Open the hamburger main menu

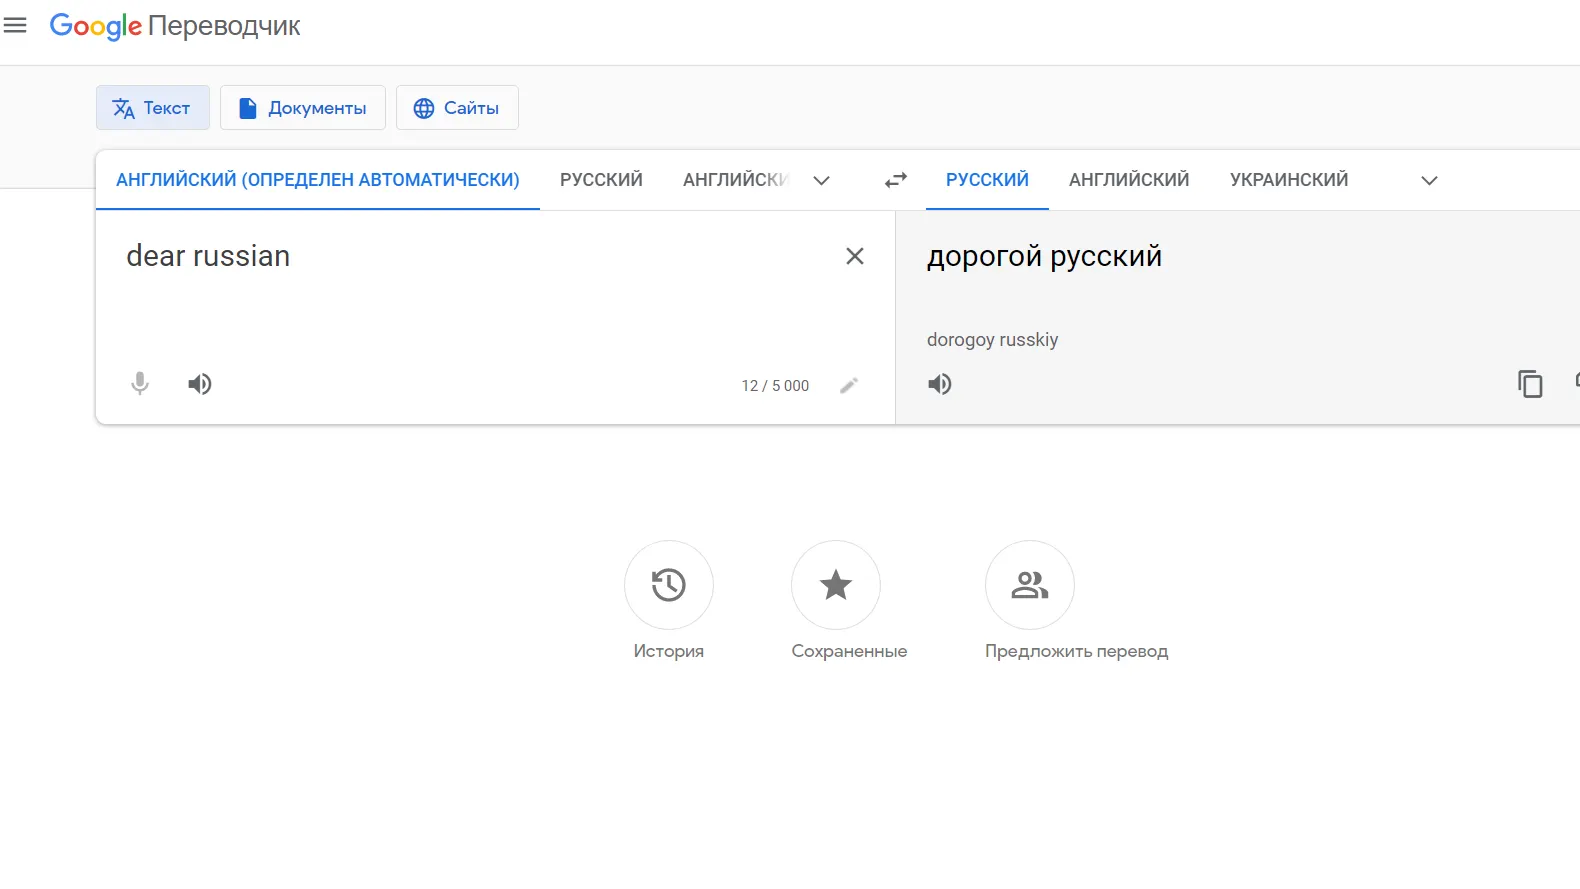(x=15, y=25)
